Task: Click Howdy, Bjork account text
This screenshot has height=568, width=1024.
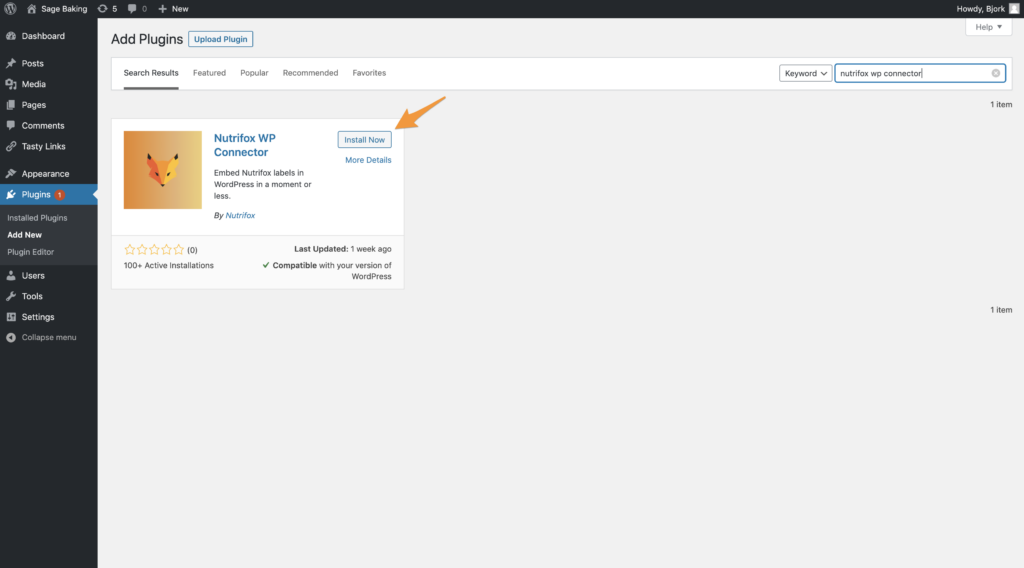Action: coord(980,8)
